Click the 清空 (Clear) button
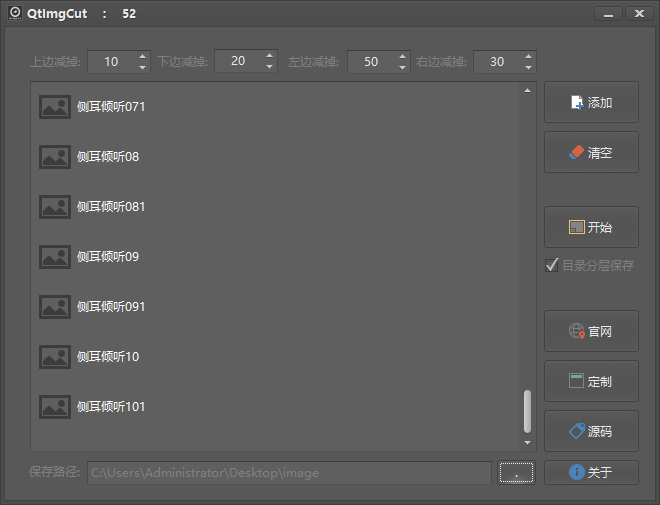This screenshot has height=505, width=660. click(x=591, y=152)
